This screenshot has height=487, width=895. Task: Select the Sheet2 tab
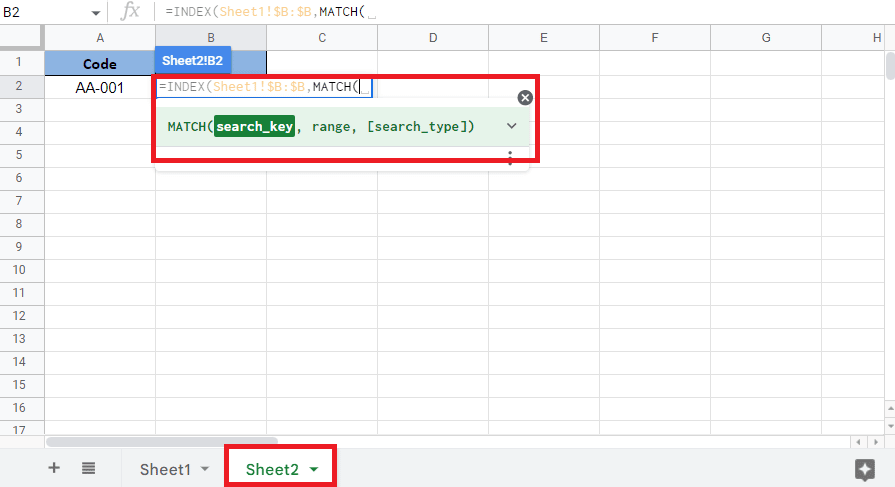click(x=272, y=469)
